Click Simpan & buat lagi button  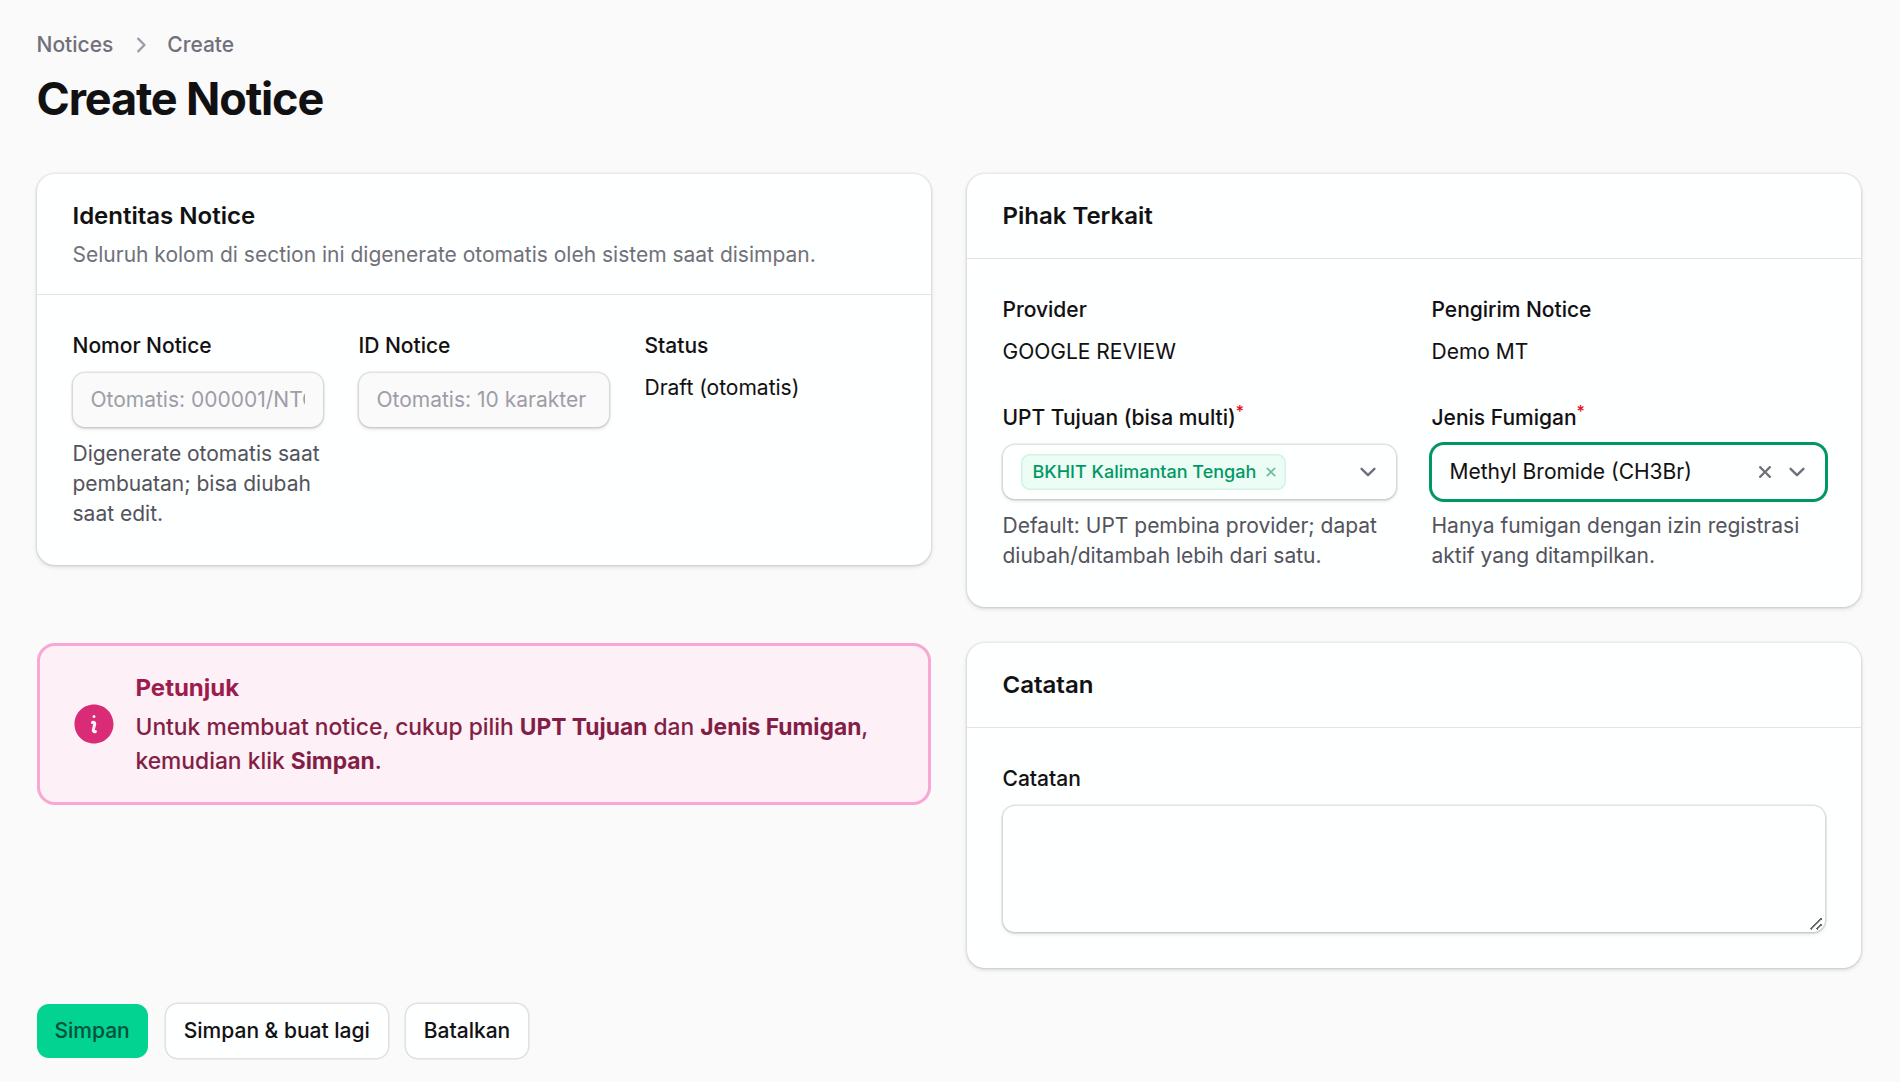[x=277, y=1031]
